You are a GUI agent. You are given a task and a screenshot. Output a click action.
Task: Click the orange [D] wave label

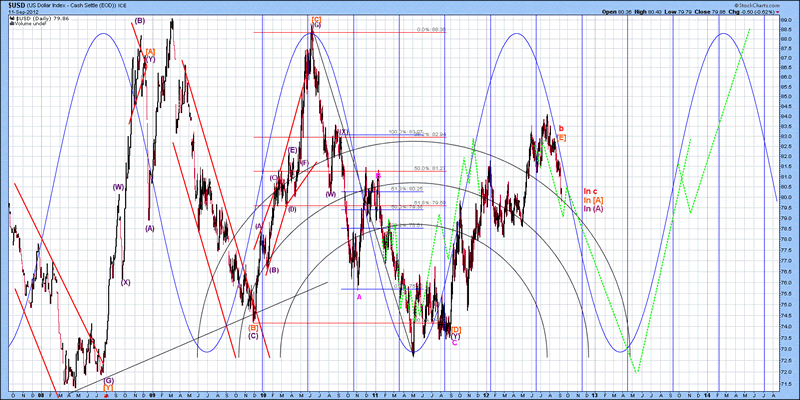click(x=457, y=330)
